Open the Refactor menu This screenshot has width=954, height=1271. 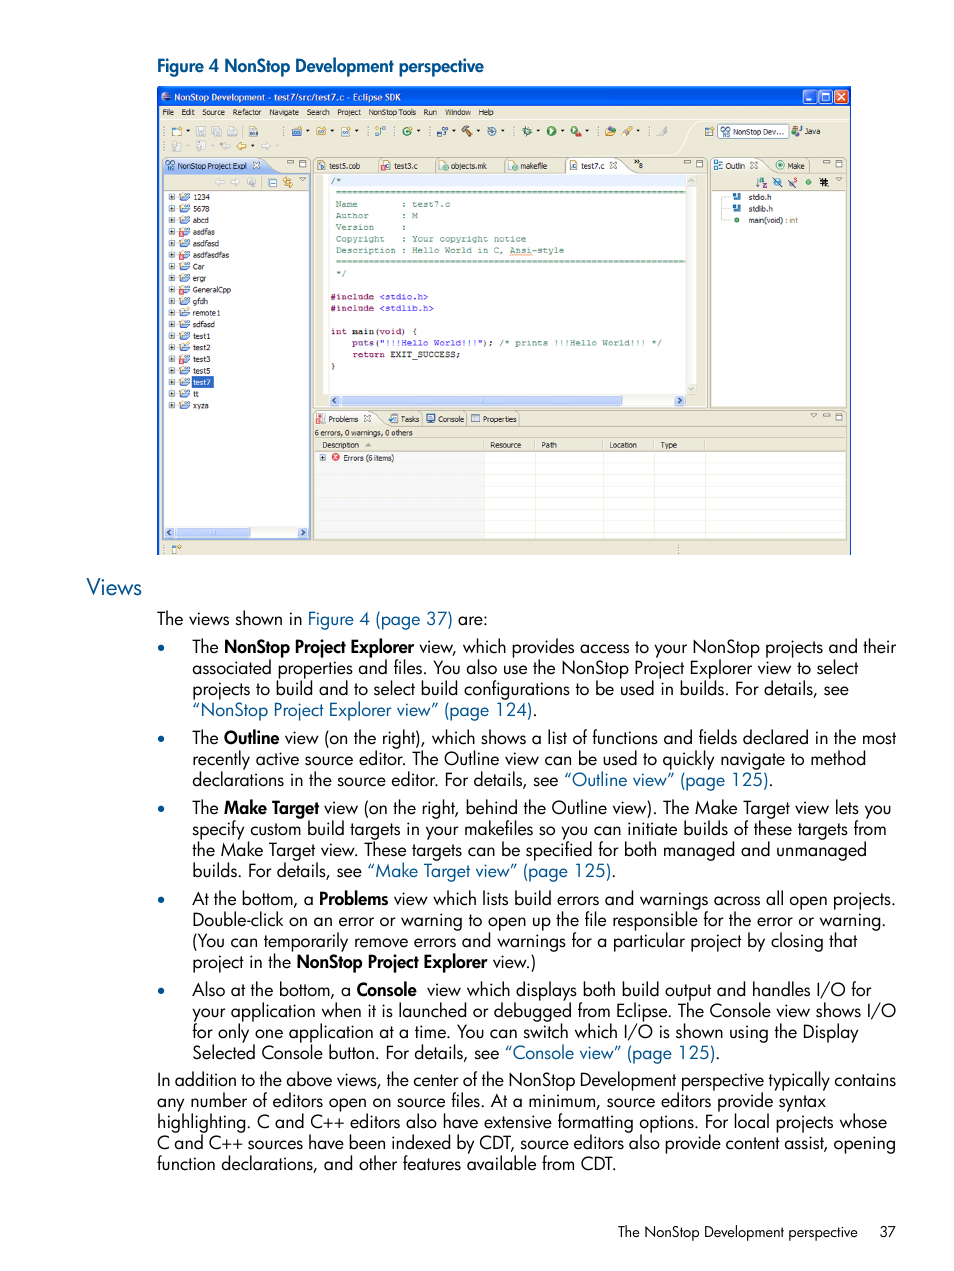(247, 112)
